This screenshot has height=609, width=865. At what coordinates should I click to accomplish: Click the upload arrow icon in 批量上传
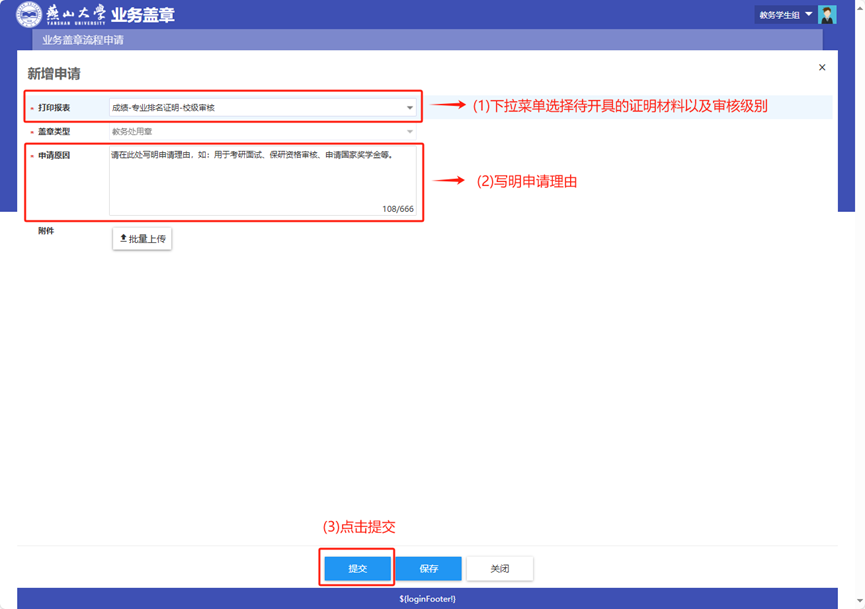pyautogui.click(x=123, y=239)
